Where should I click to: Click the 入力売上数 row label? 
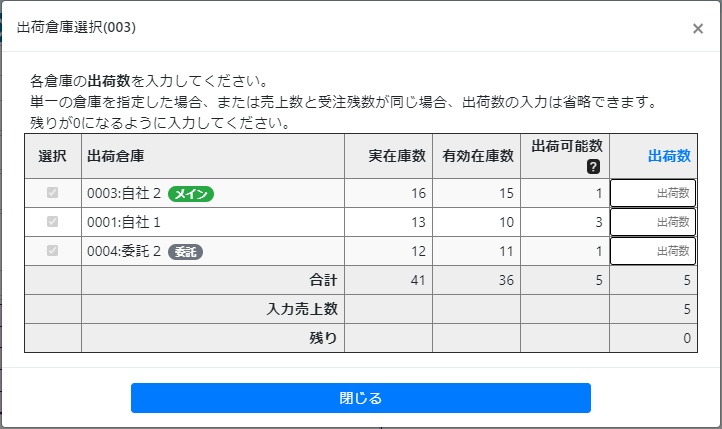click(x=302, y=309)
